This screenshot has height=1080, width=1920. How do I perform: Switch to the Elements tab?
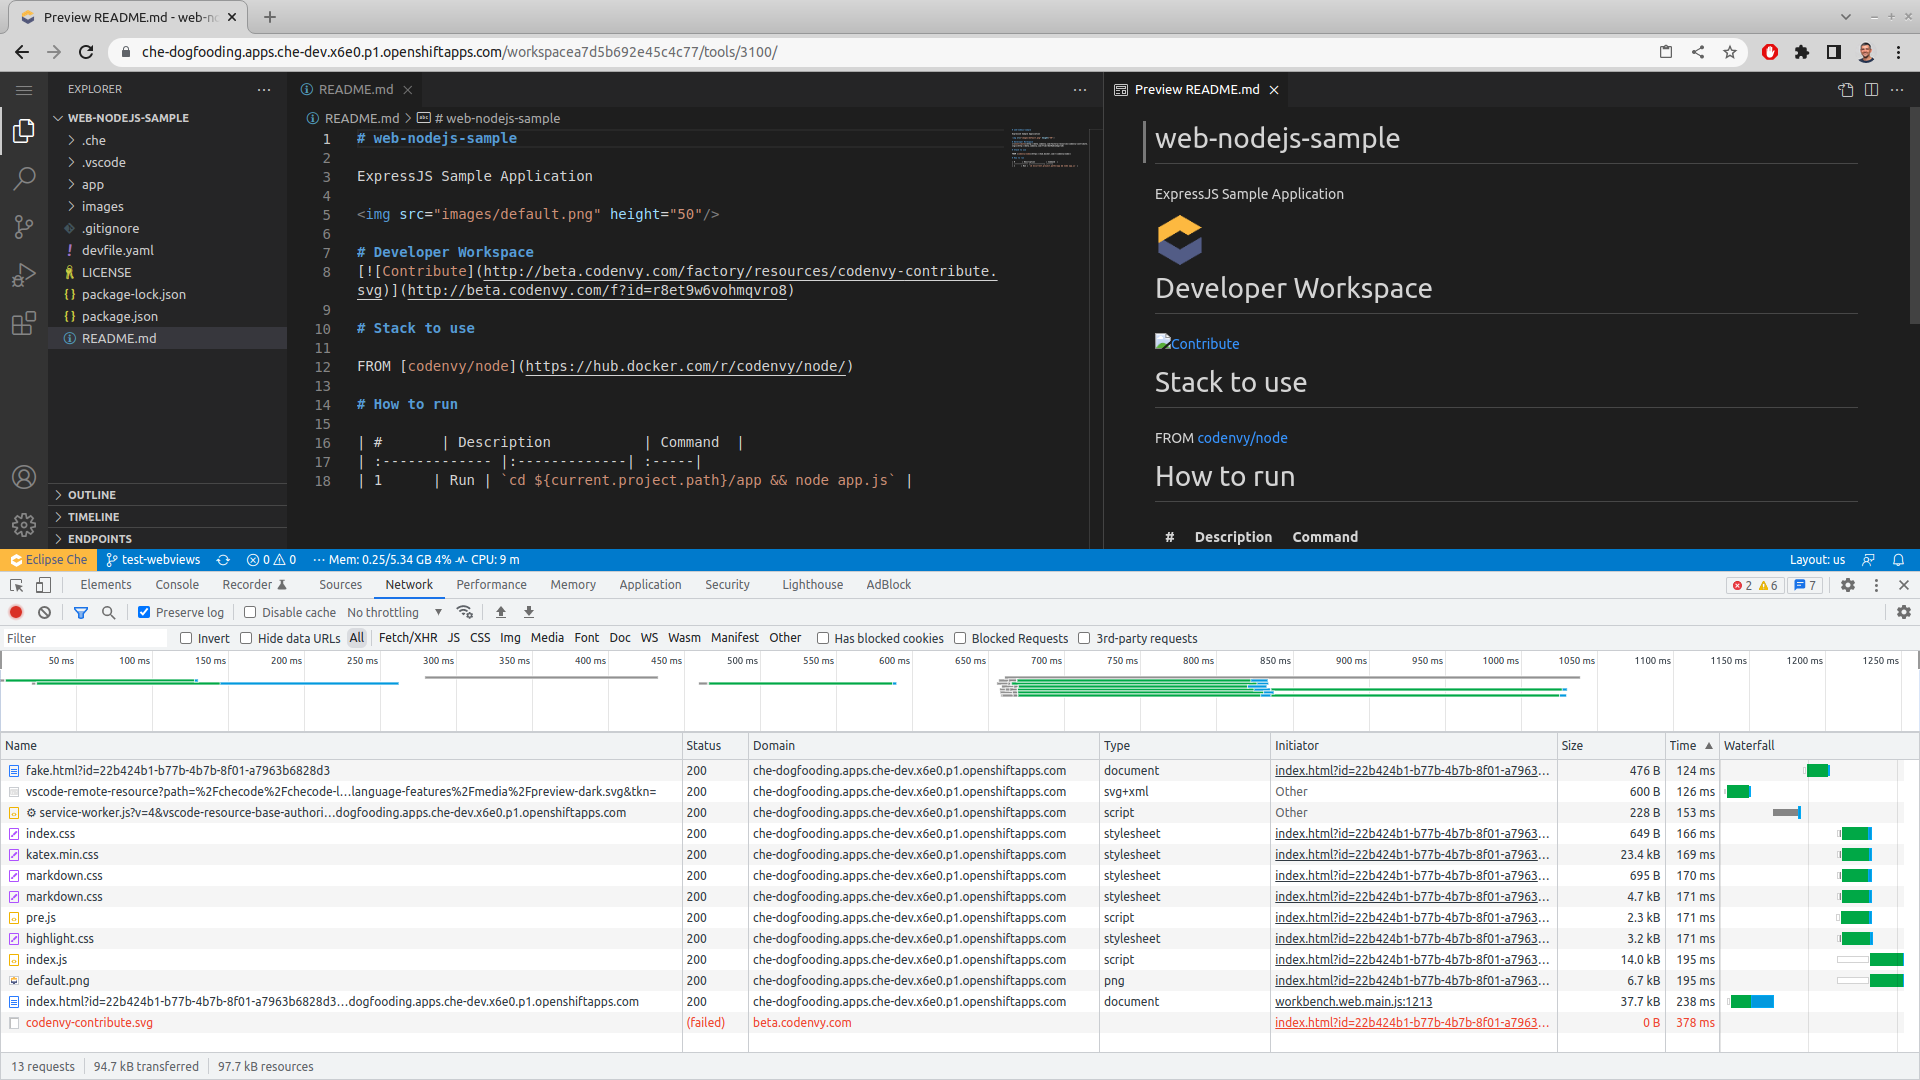[106, 585]
